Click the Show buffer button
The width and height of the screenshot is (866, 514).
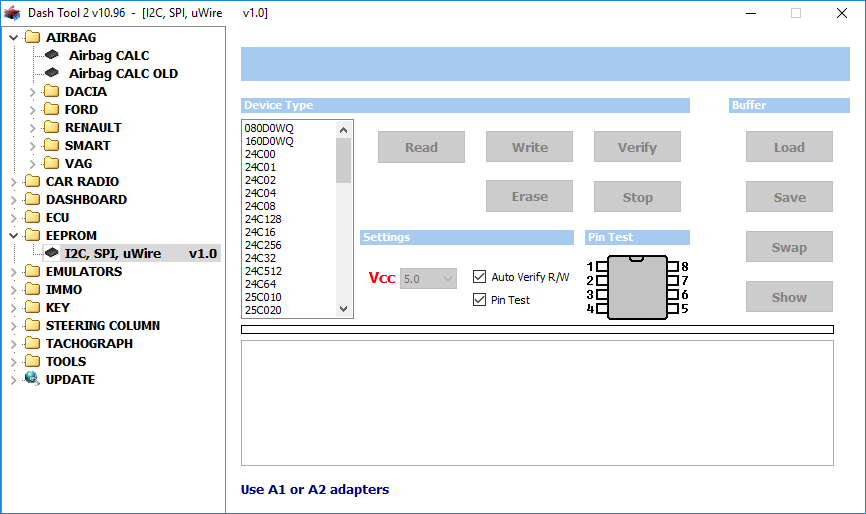[x=789, y=296]
